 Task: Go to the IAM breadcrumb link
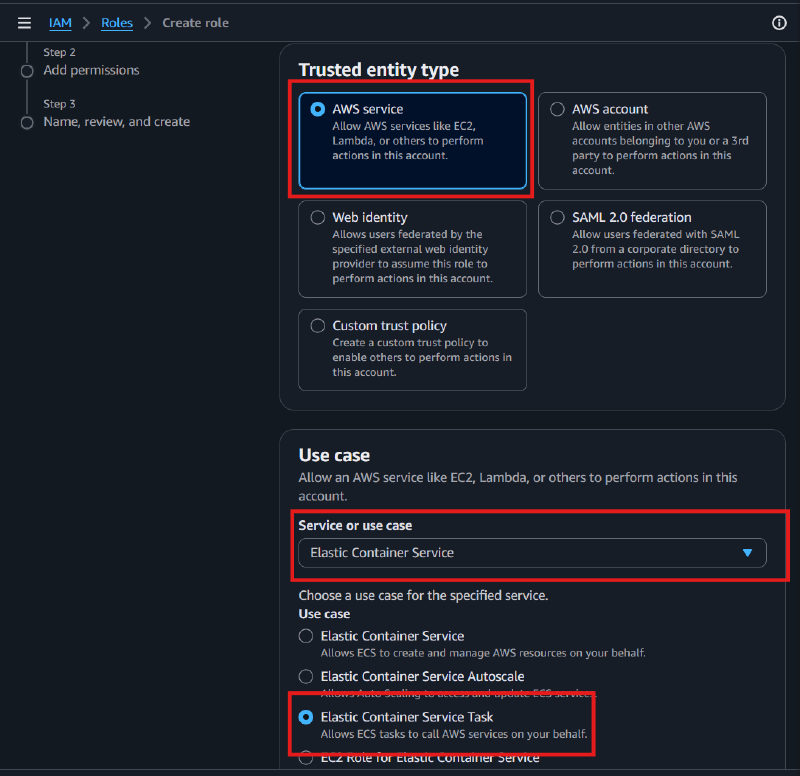60,23
